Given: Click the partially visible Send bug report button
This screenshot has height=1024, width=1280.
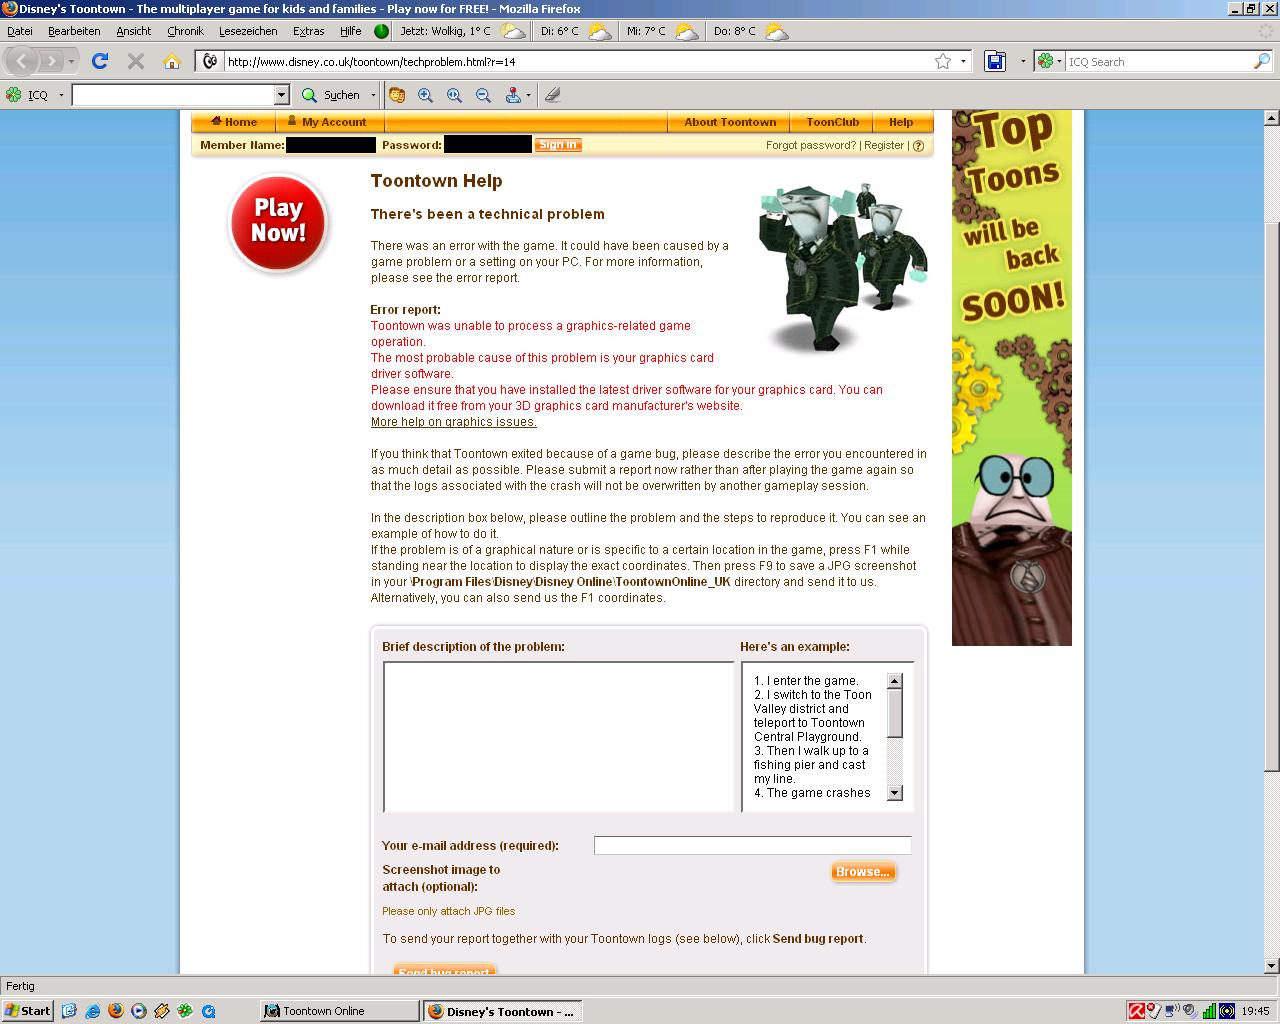Looking at the screenshot, I should click(x=444, y=970).
